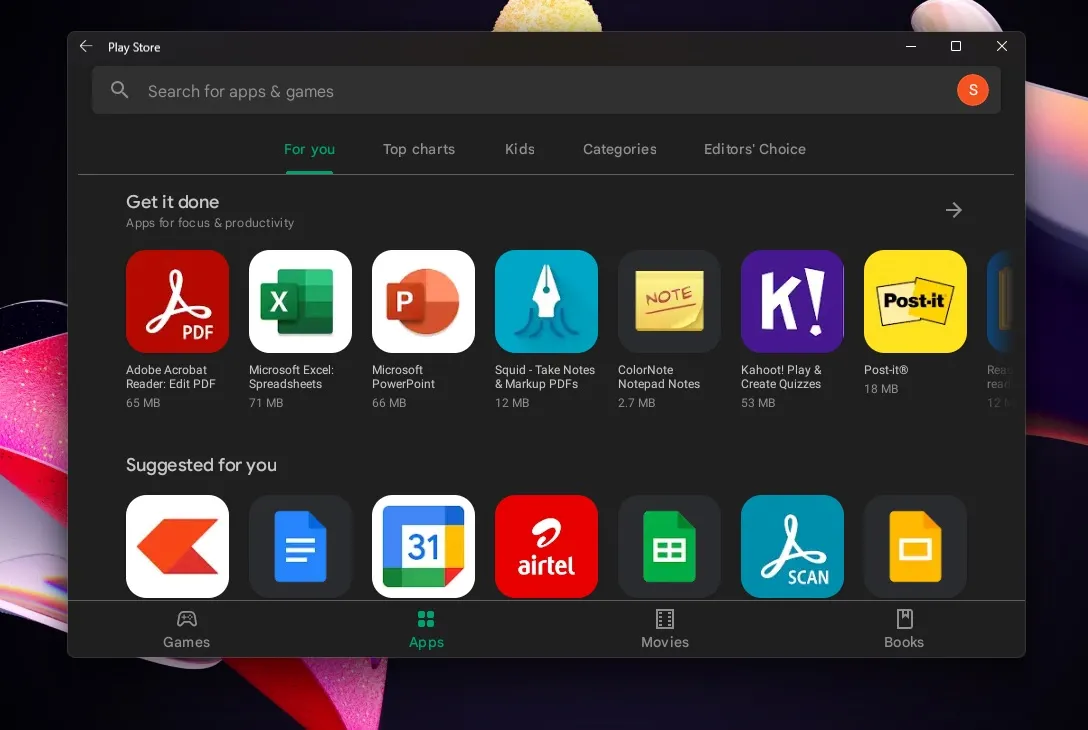This screenshot has width=1088, height=730.
Task: Open the Microsoft Excel app icon
Action: (x=300, y=301)
